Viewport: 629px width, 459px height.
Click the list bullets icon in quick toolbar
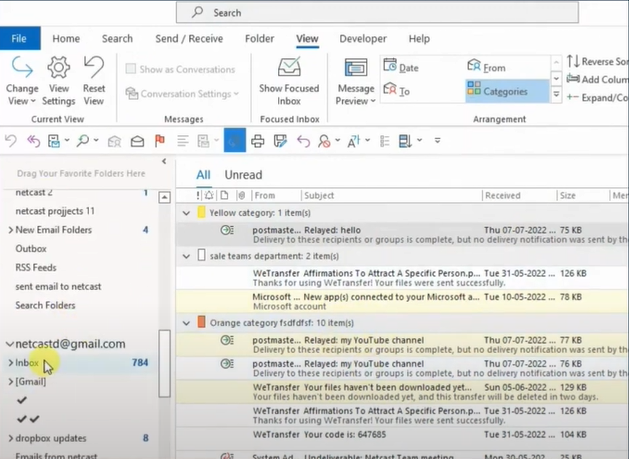click(385, 141)
